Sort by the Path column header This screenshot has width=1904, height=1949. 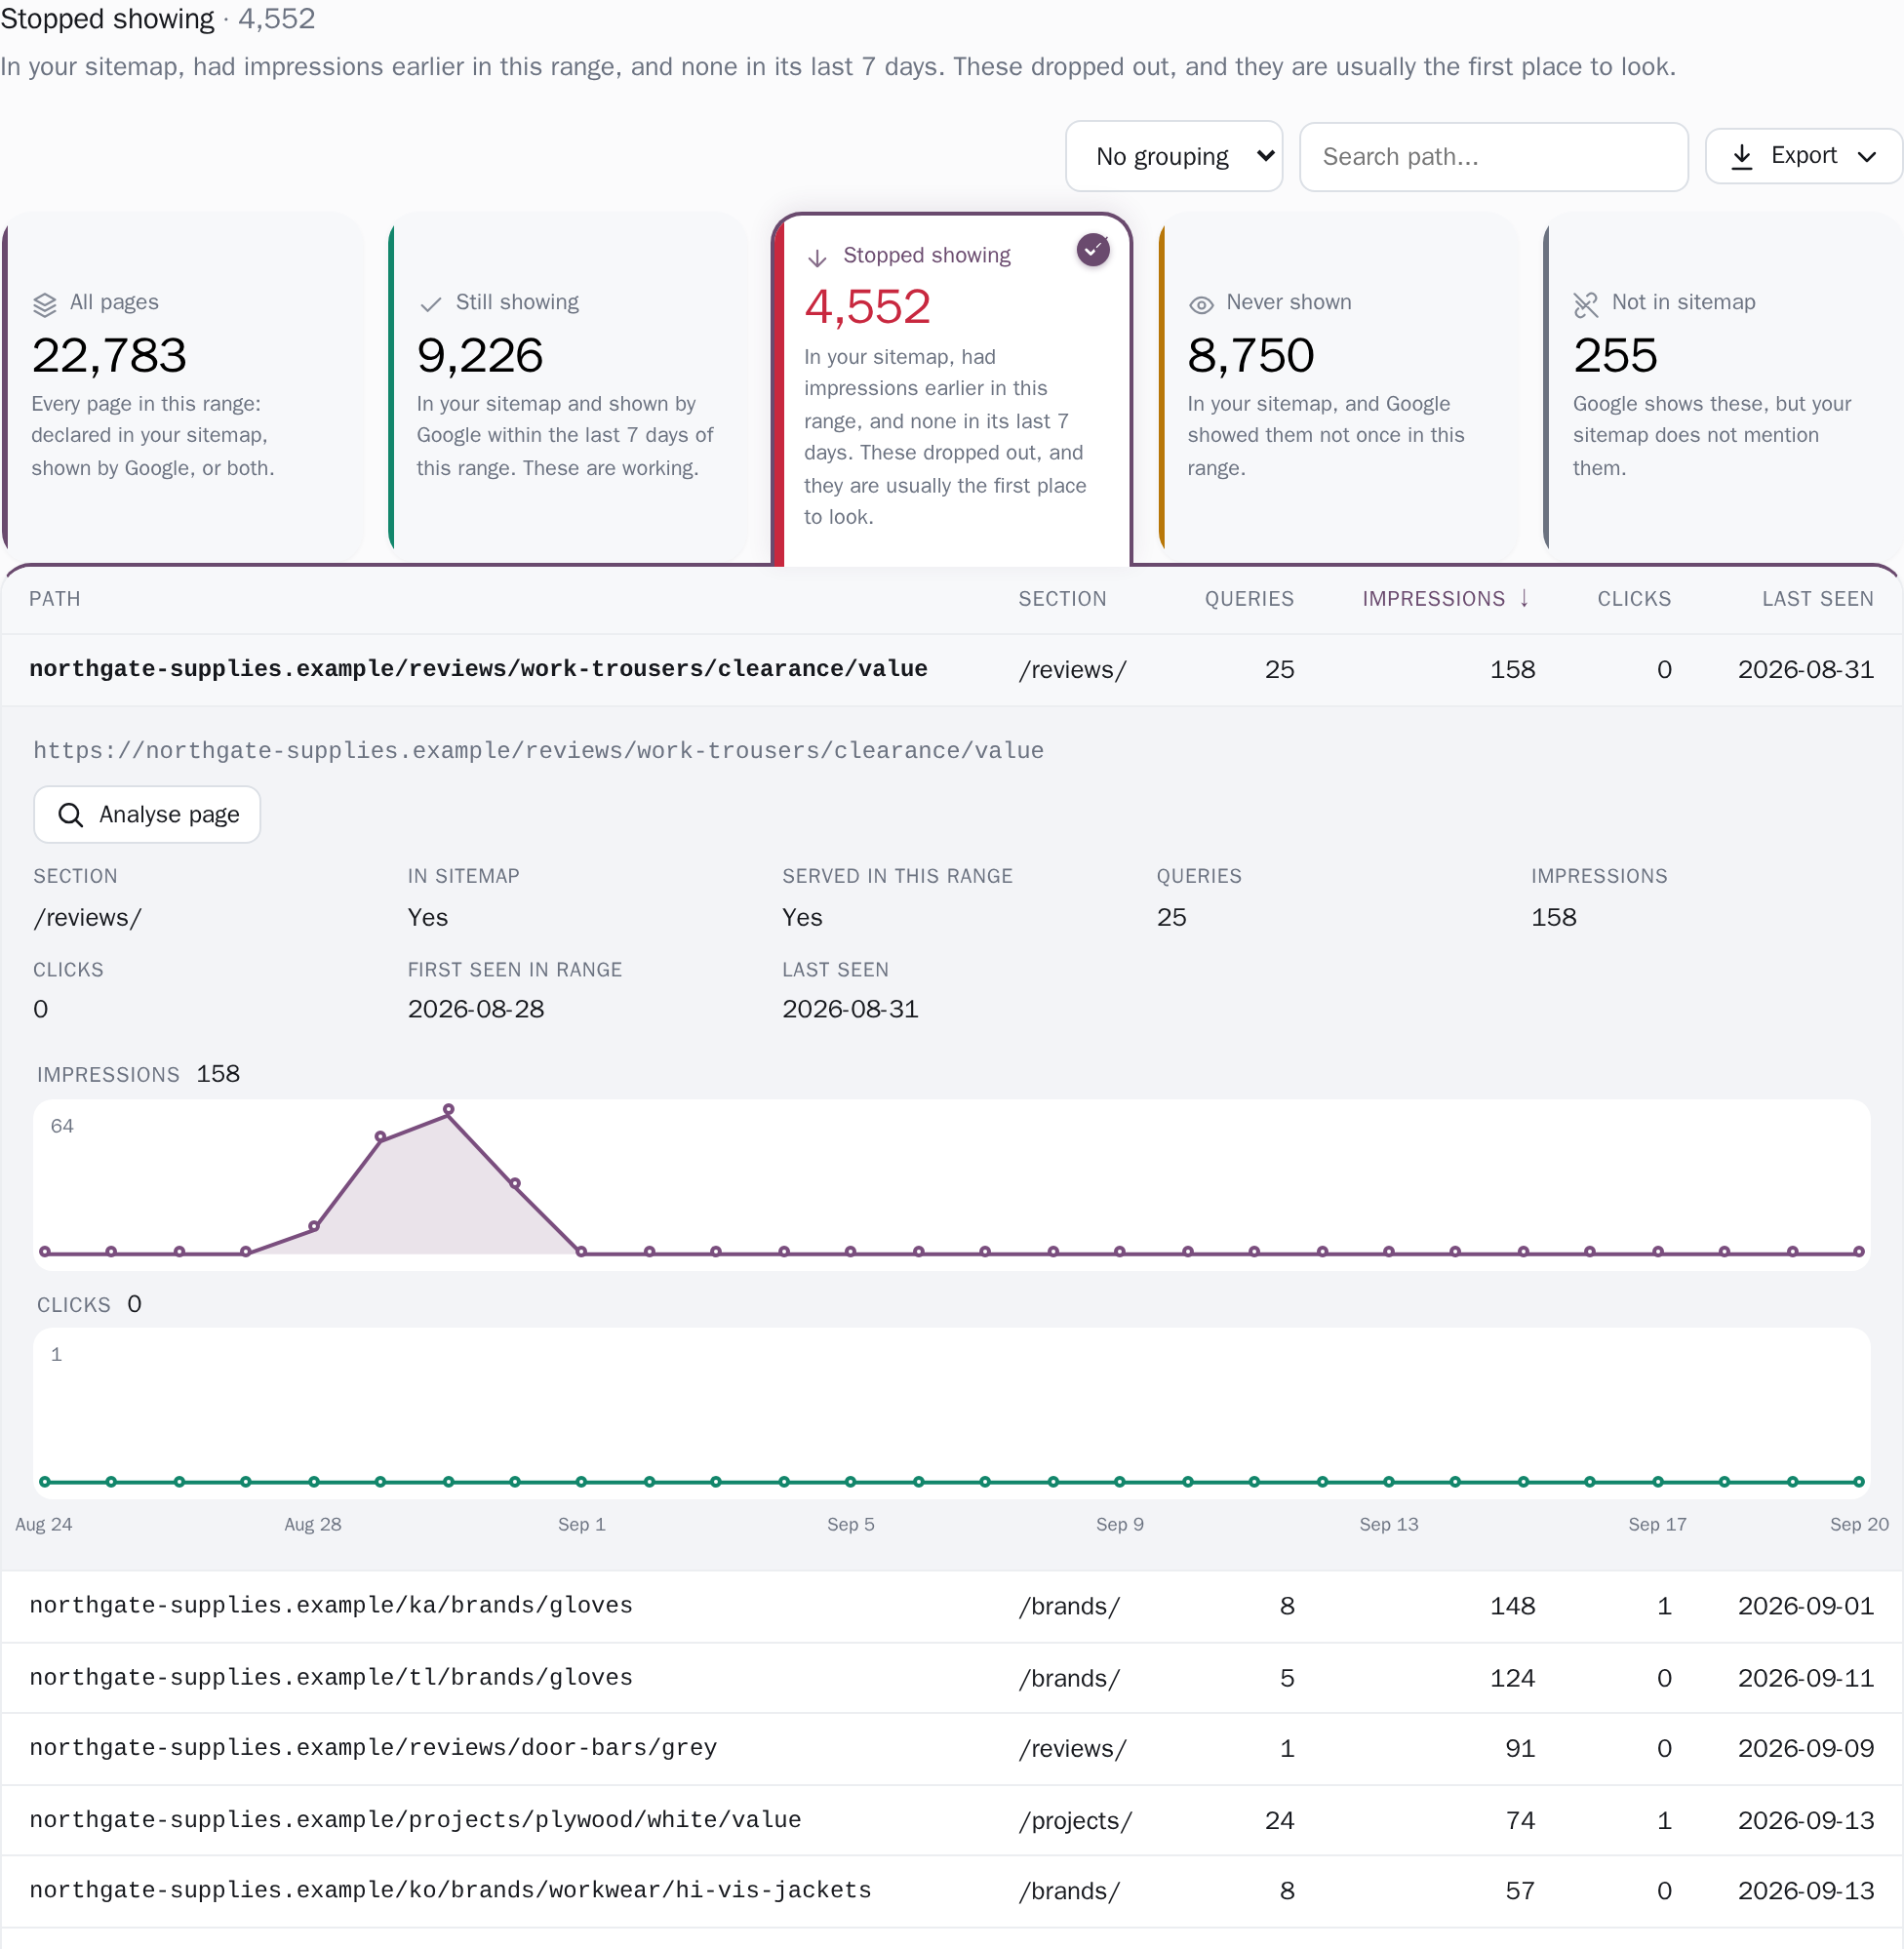tap(55, 598)
